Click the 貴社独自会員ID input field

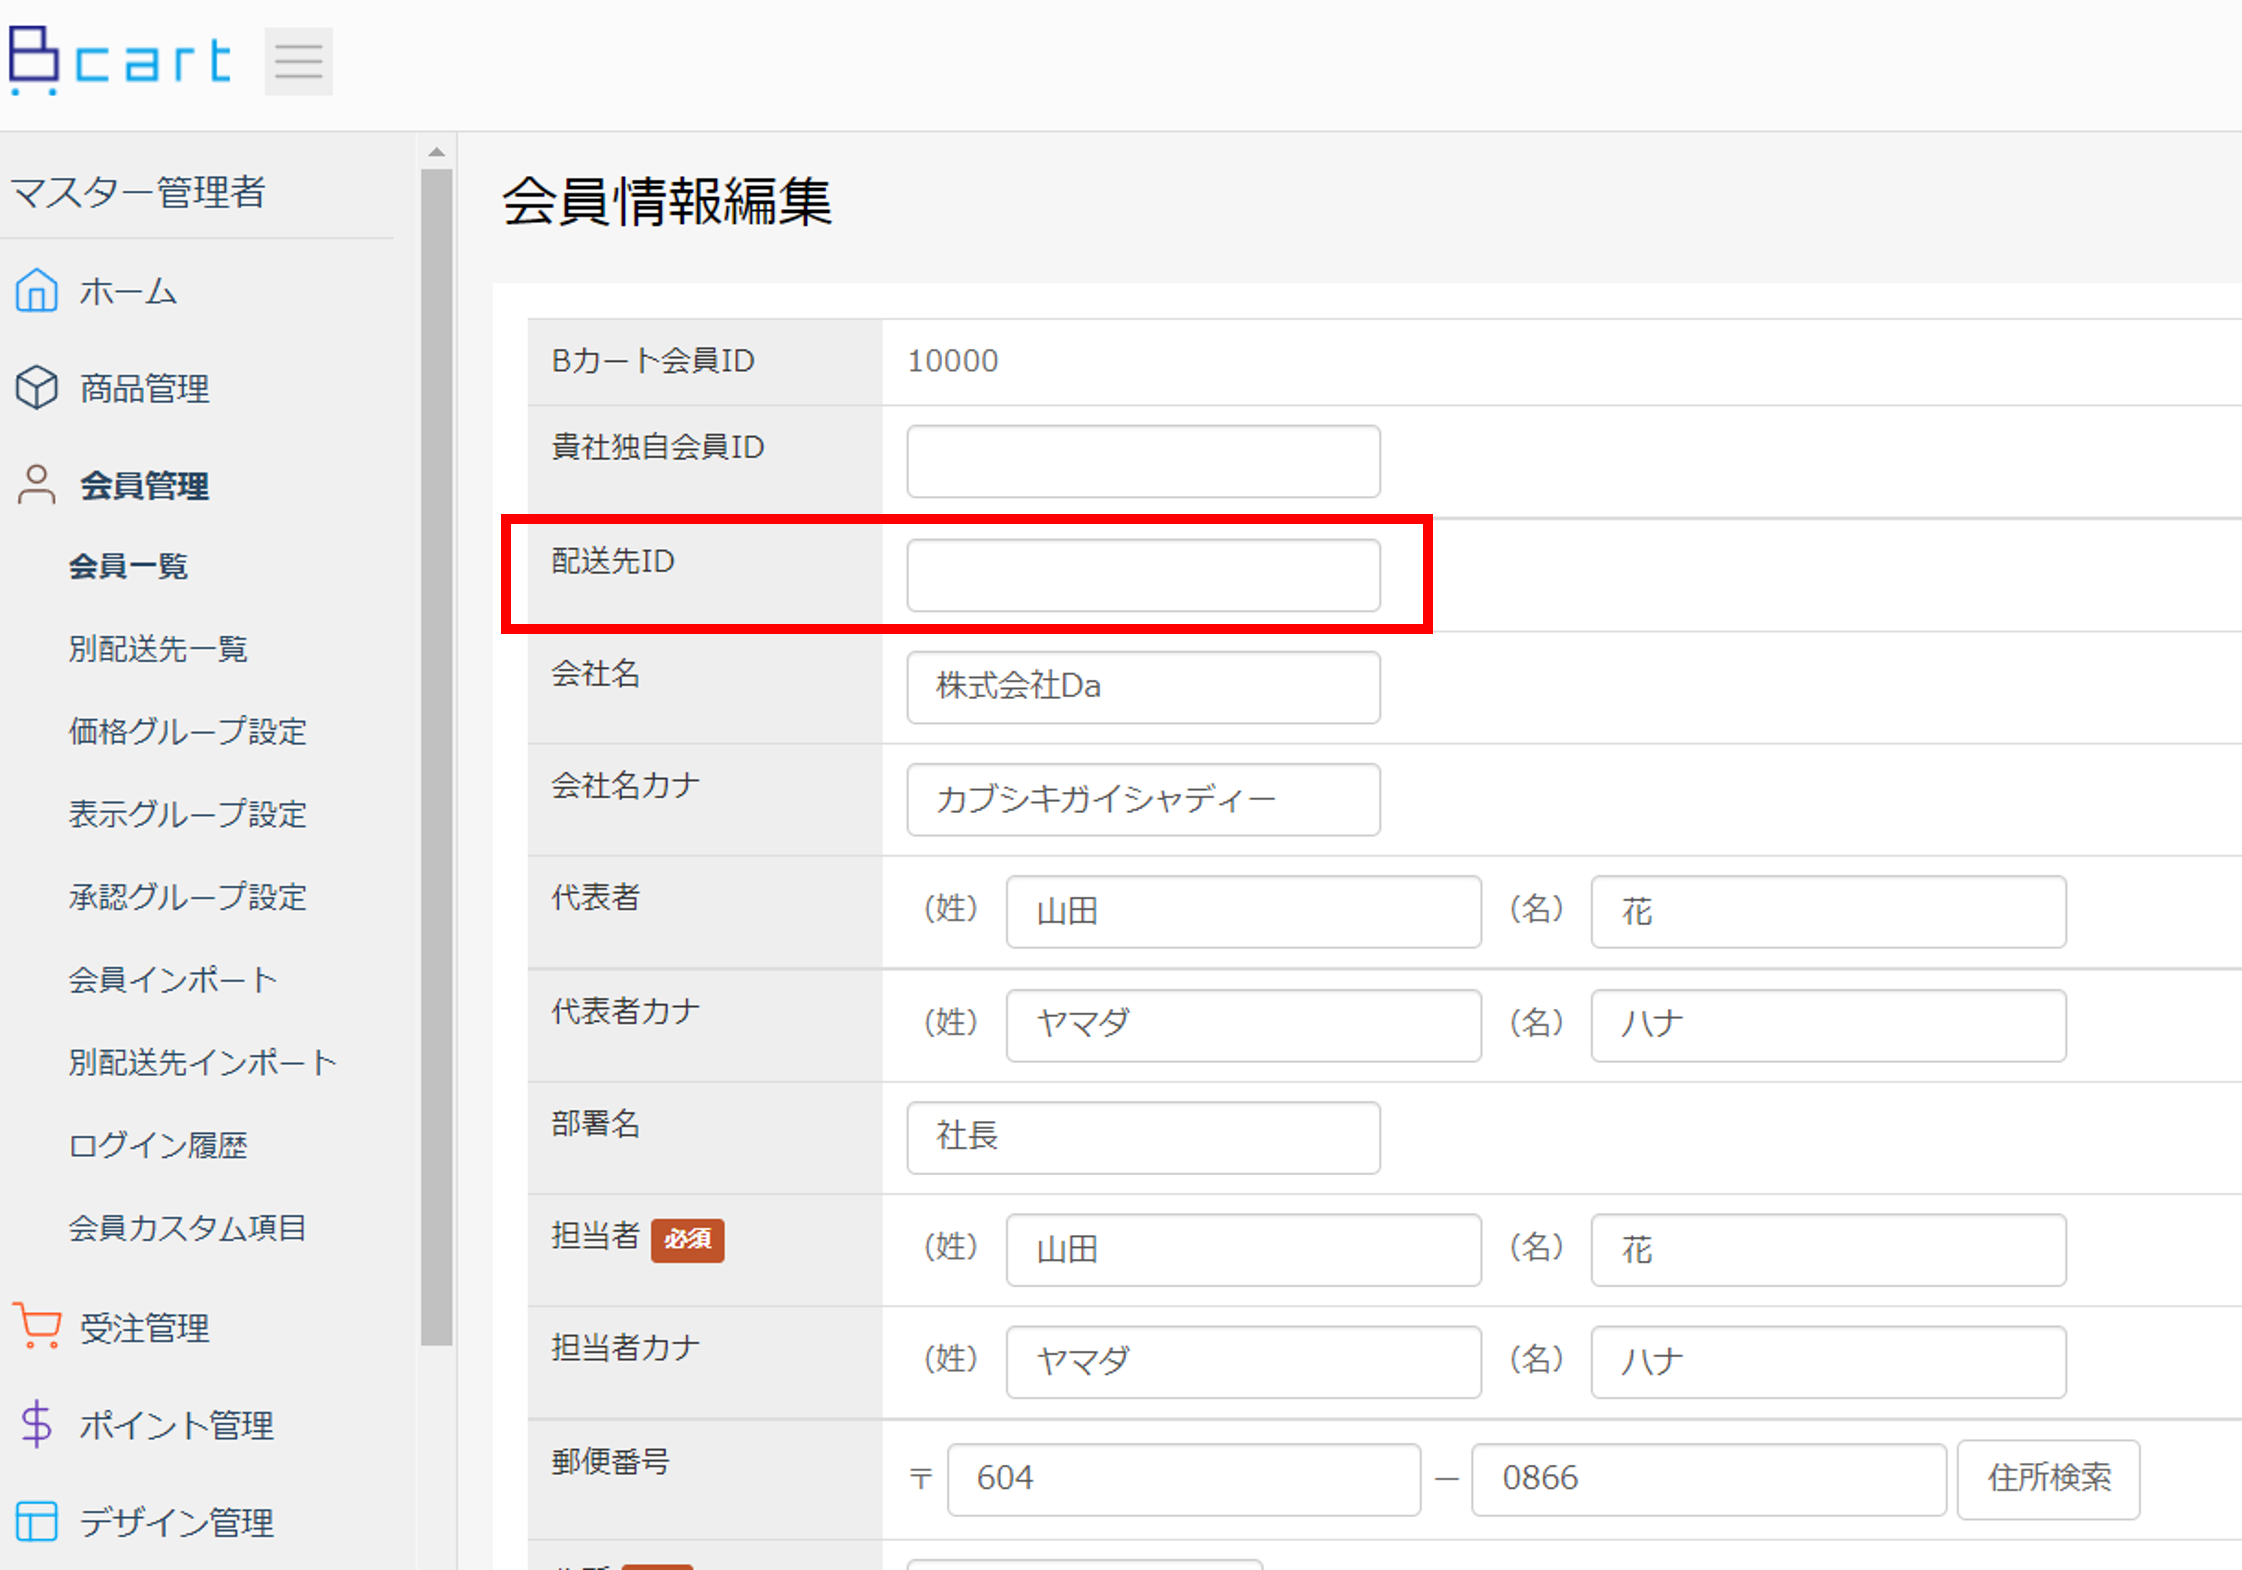(x=1143, y=461)
